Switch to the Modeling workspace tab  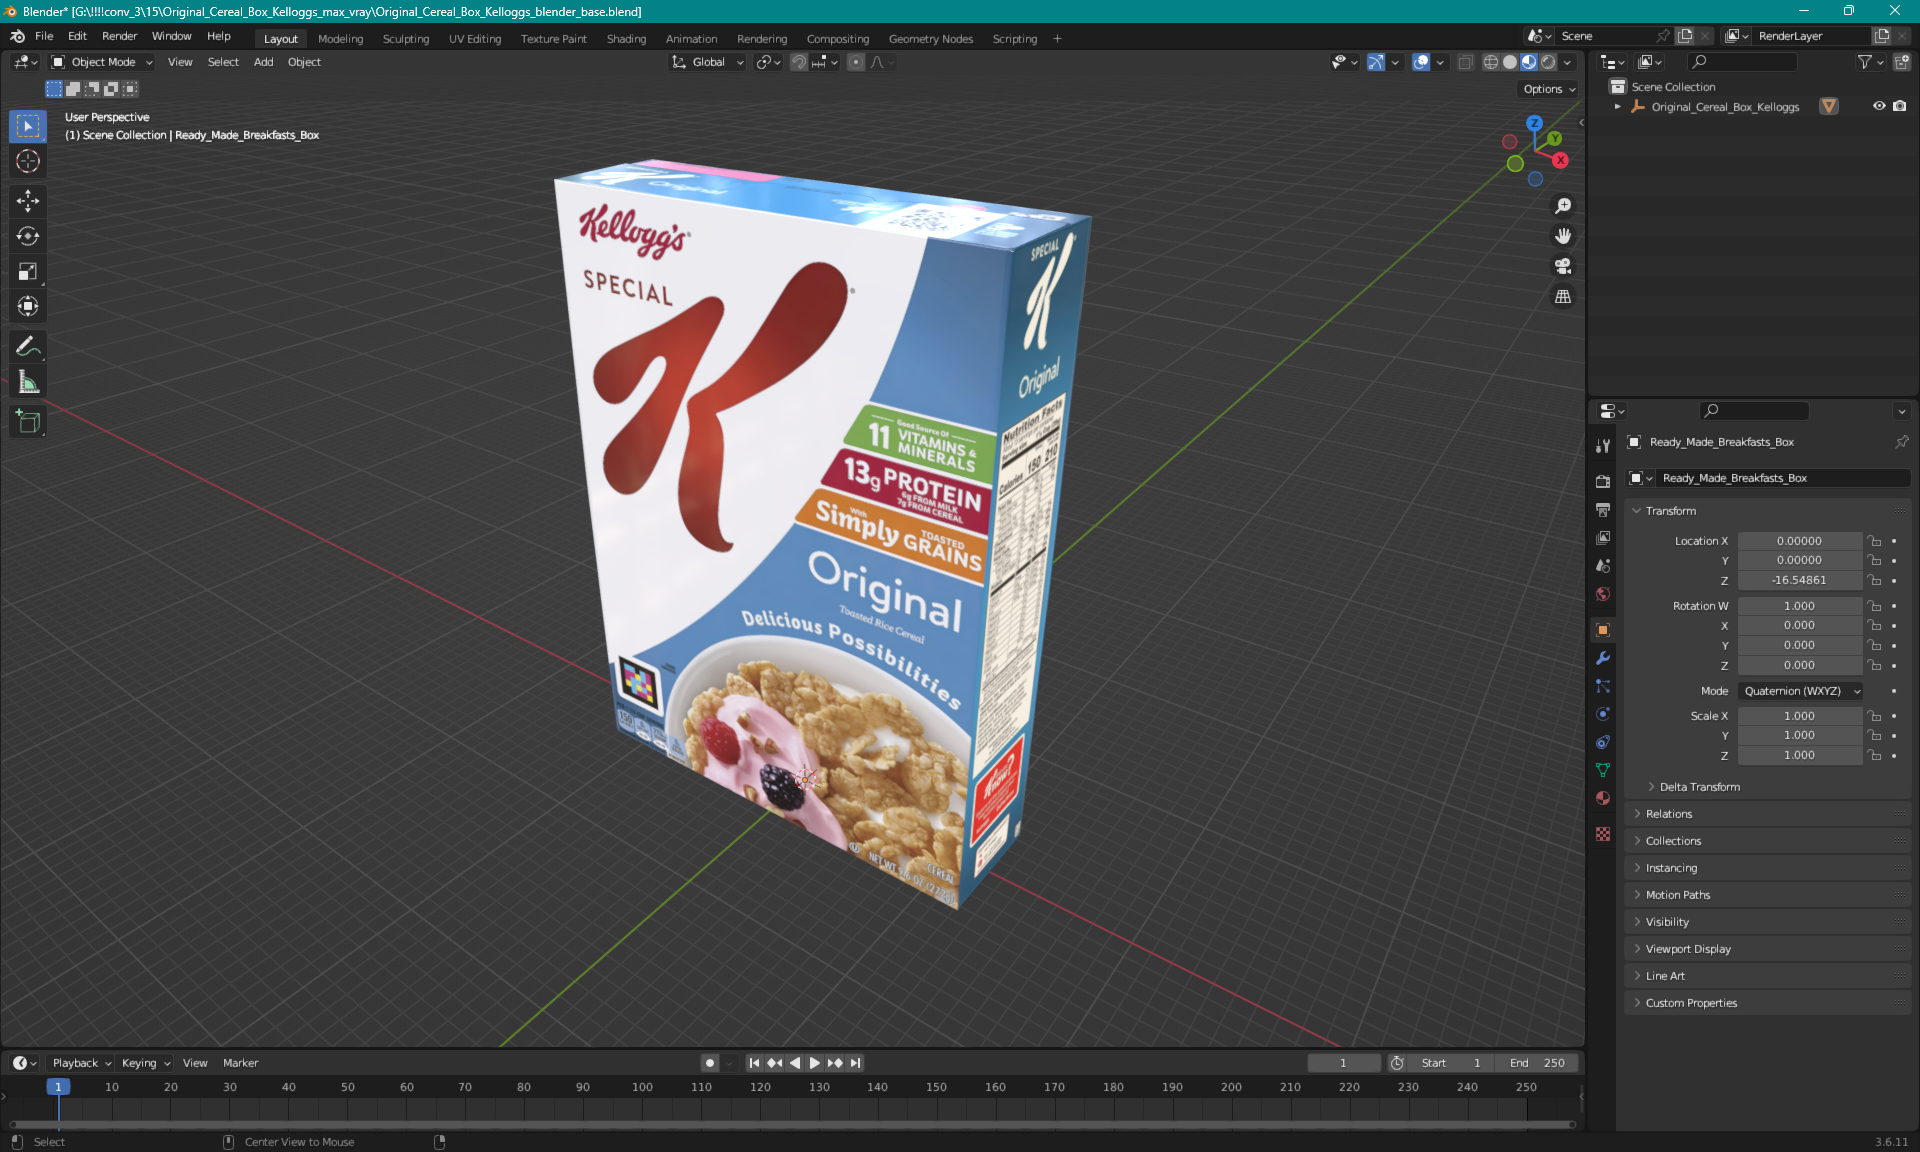click(340, 39)
